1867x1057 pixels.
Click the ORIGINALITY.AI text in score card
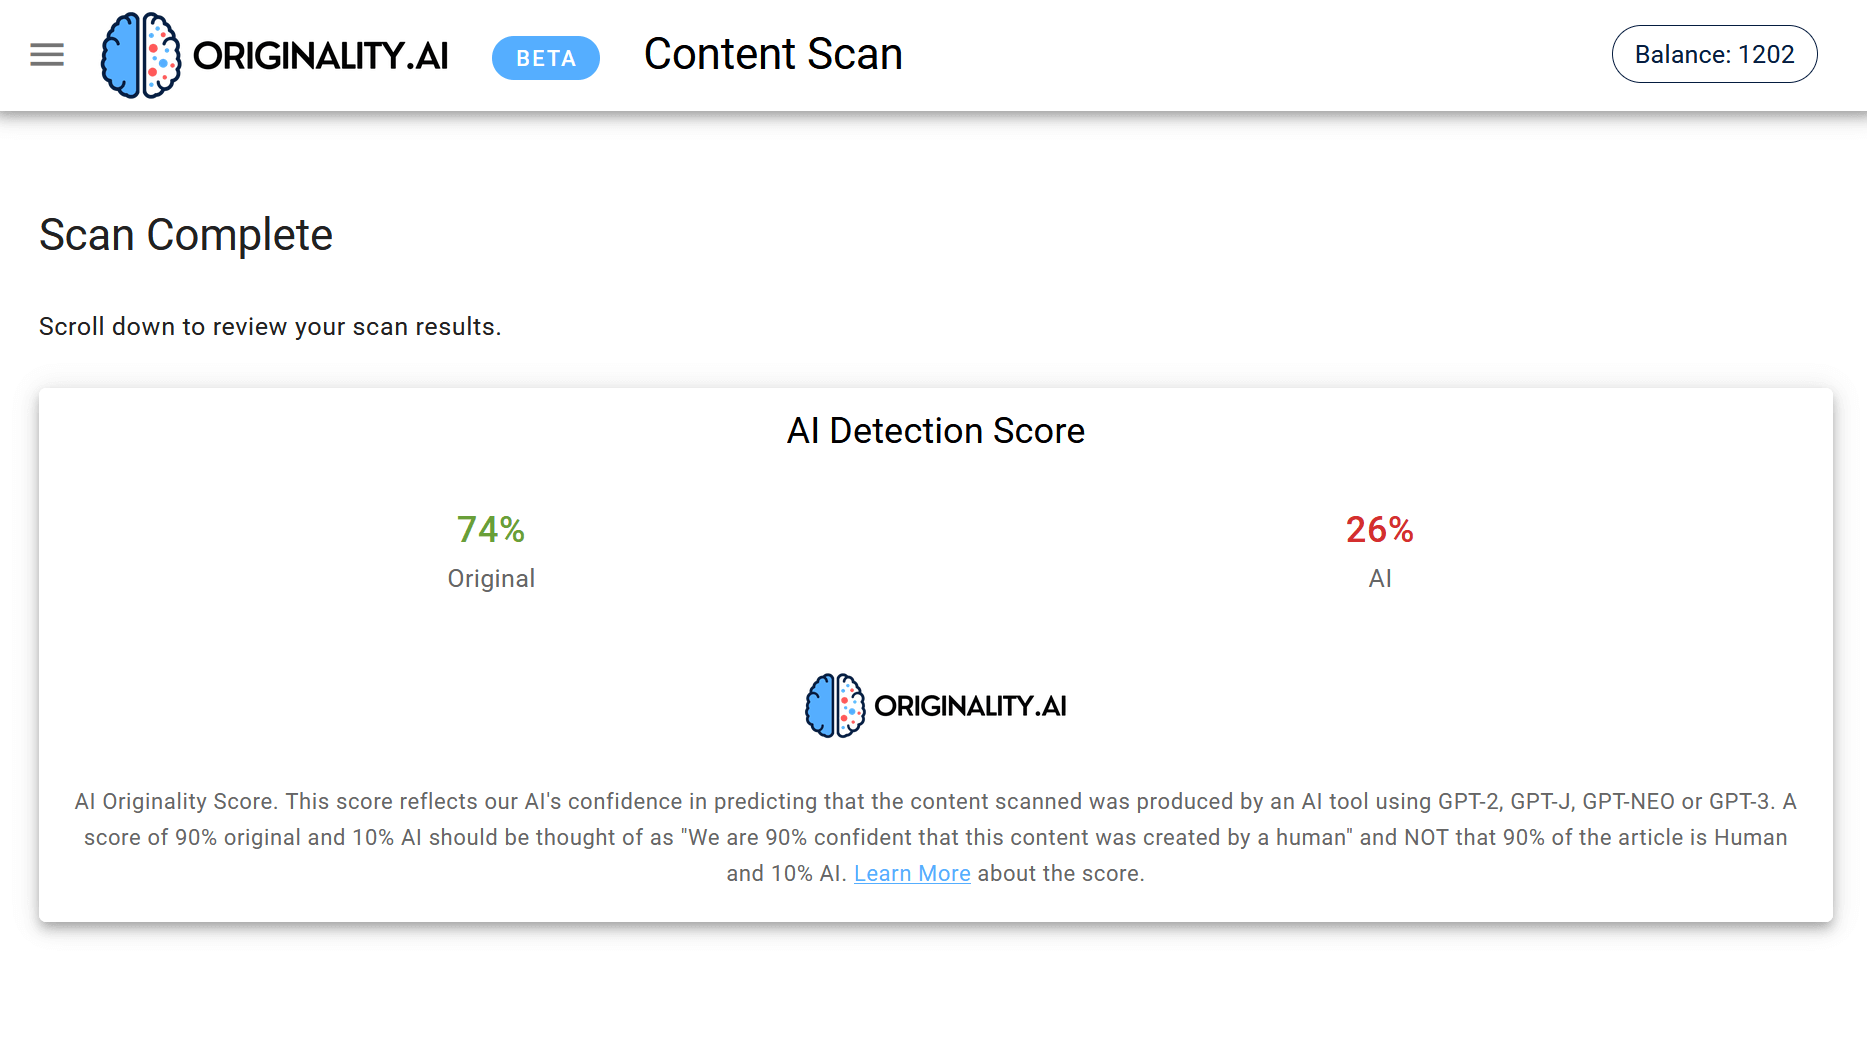click(970, 706)
